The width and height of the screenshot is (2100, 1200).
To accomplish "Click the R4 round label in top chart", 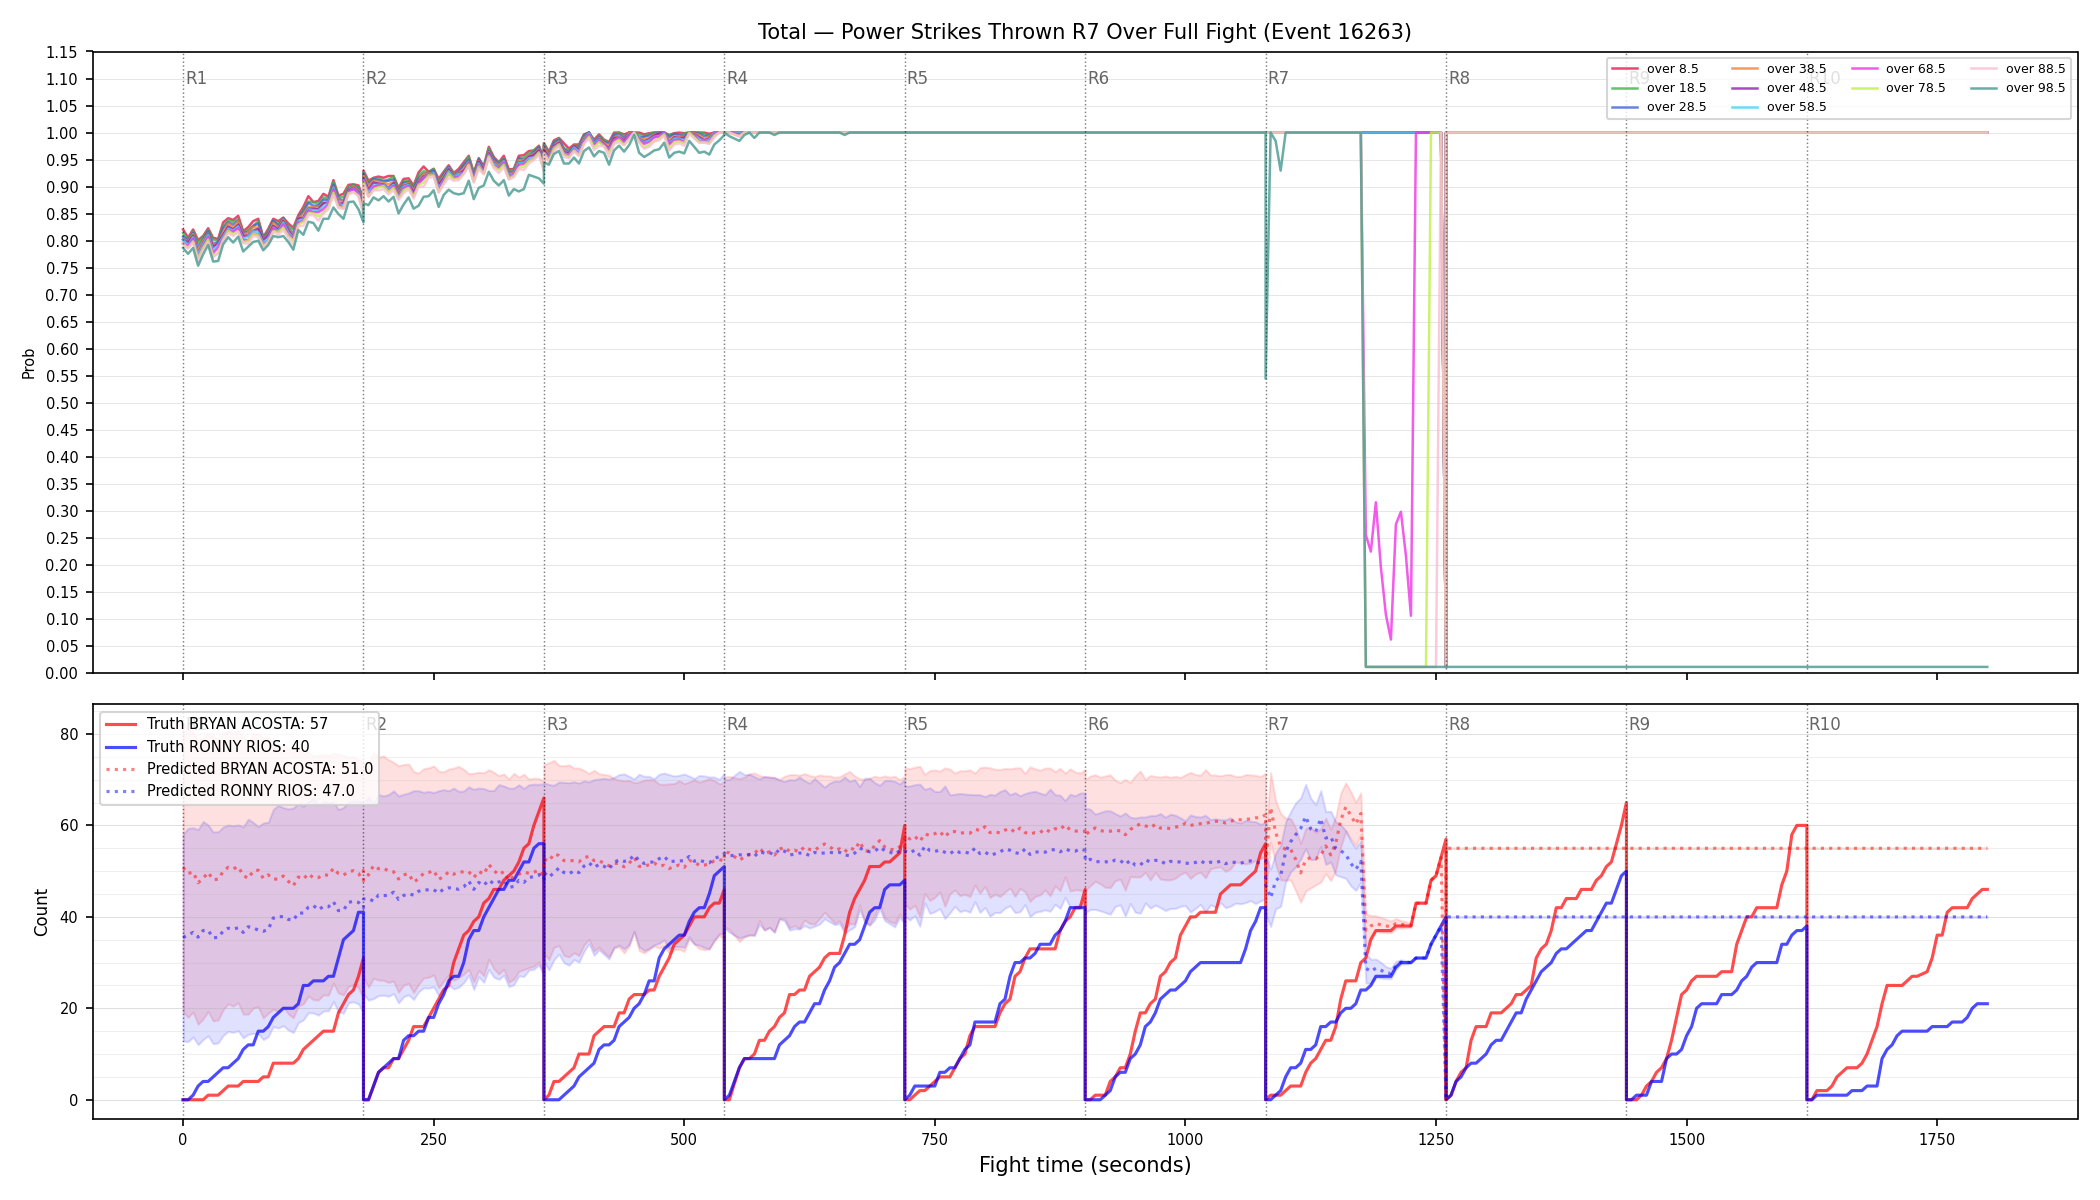I will click(x=737, y=78).
